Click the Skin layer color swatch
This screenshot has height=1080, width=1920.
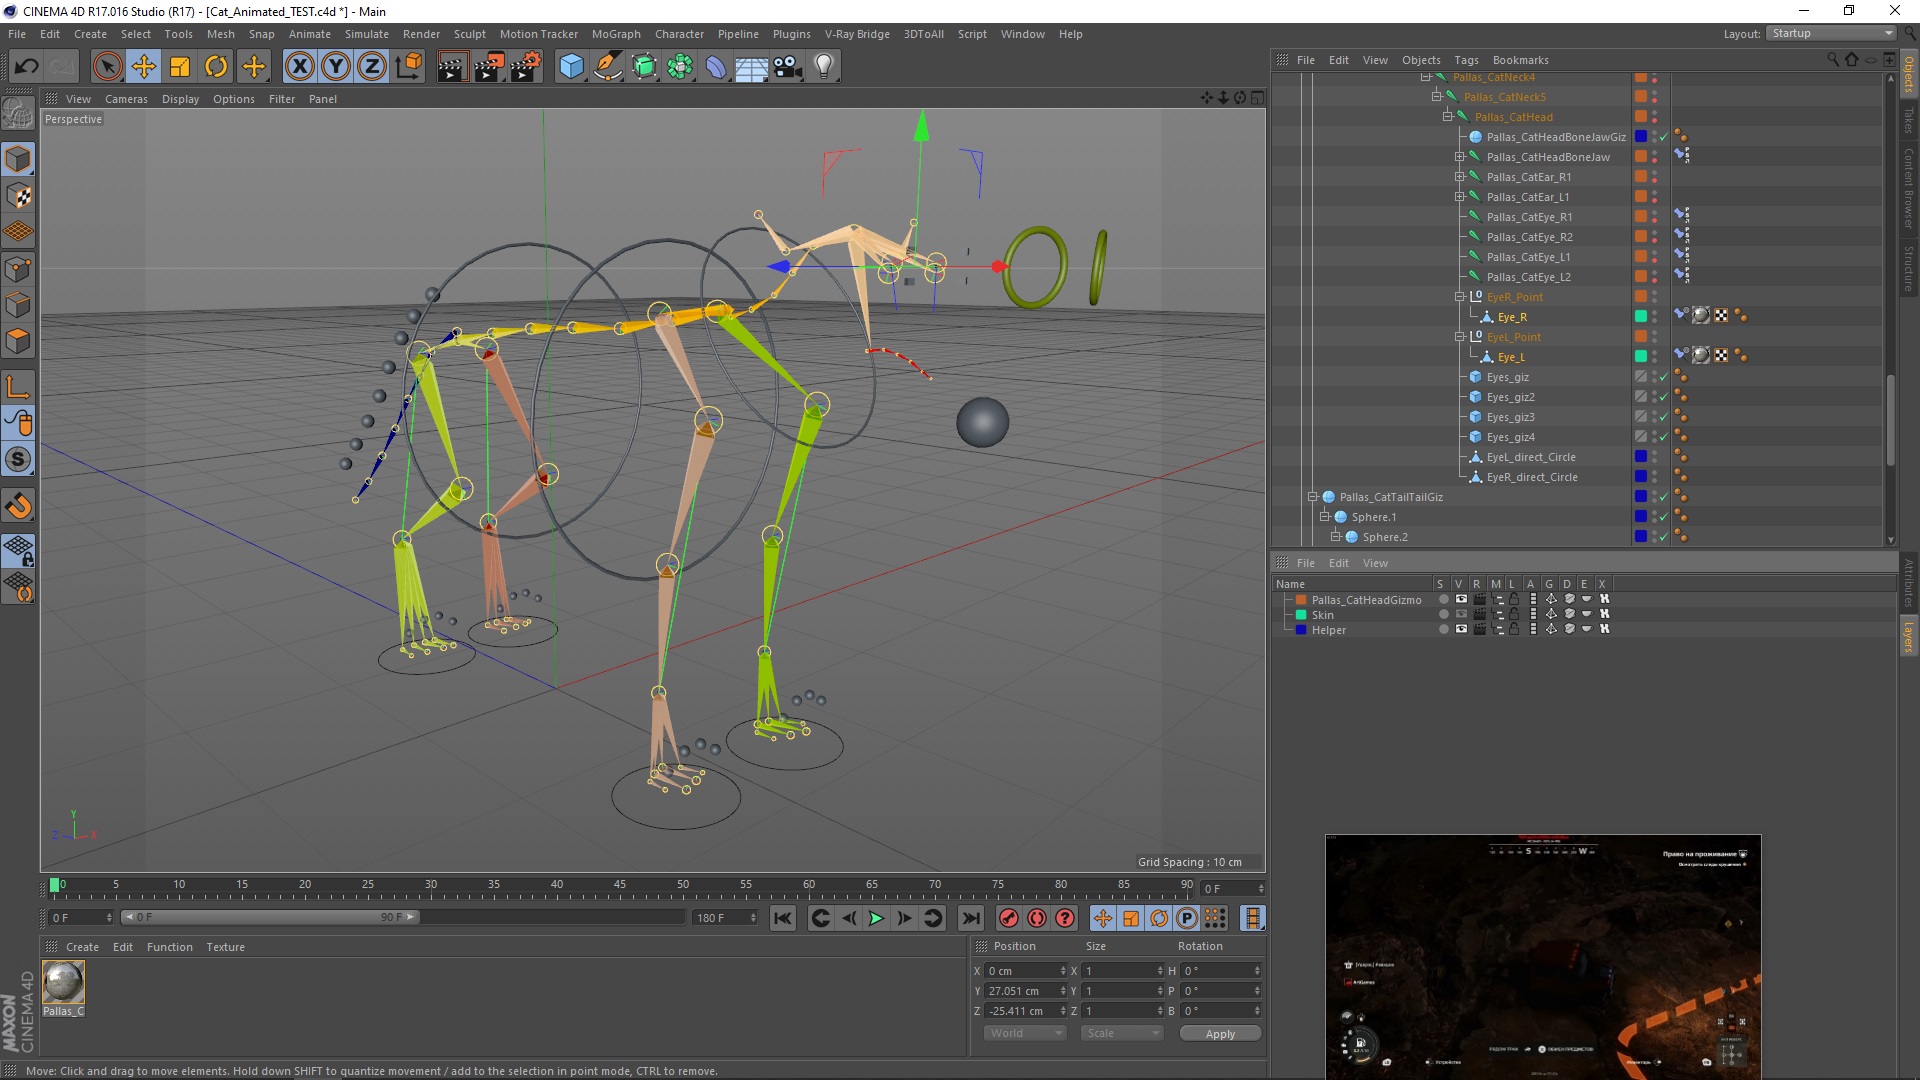1301,615
